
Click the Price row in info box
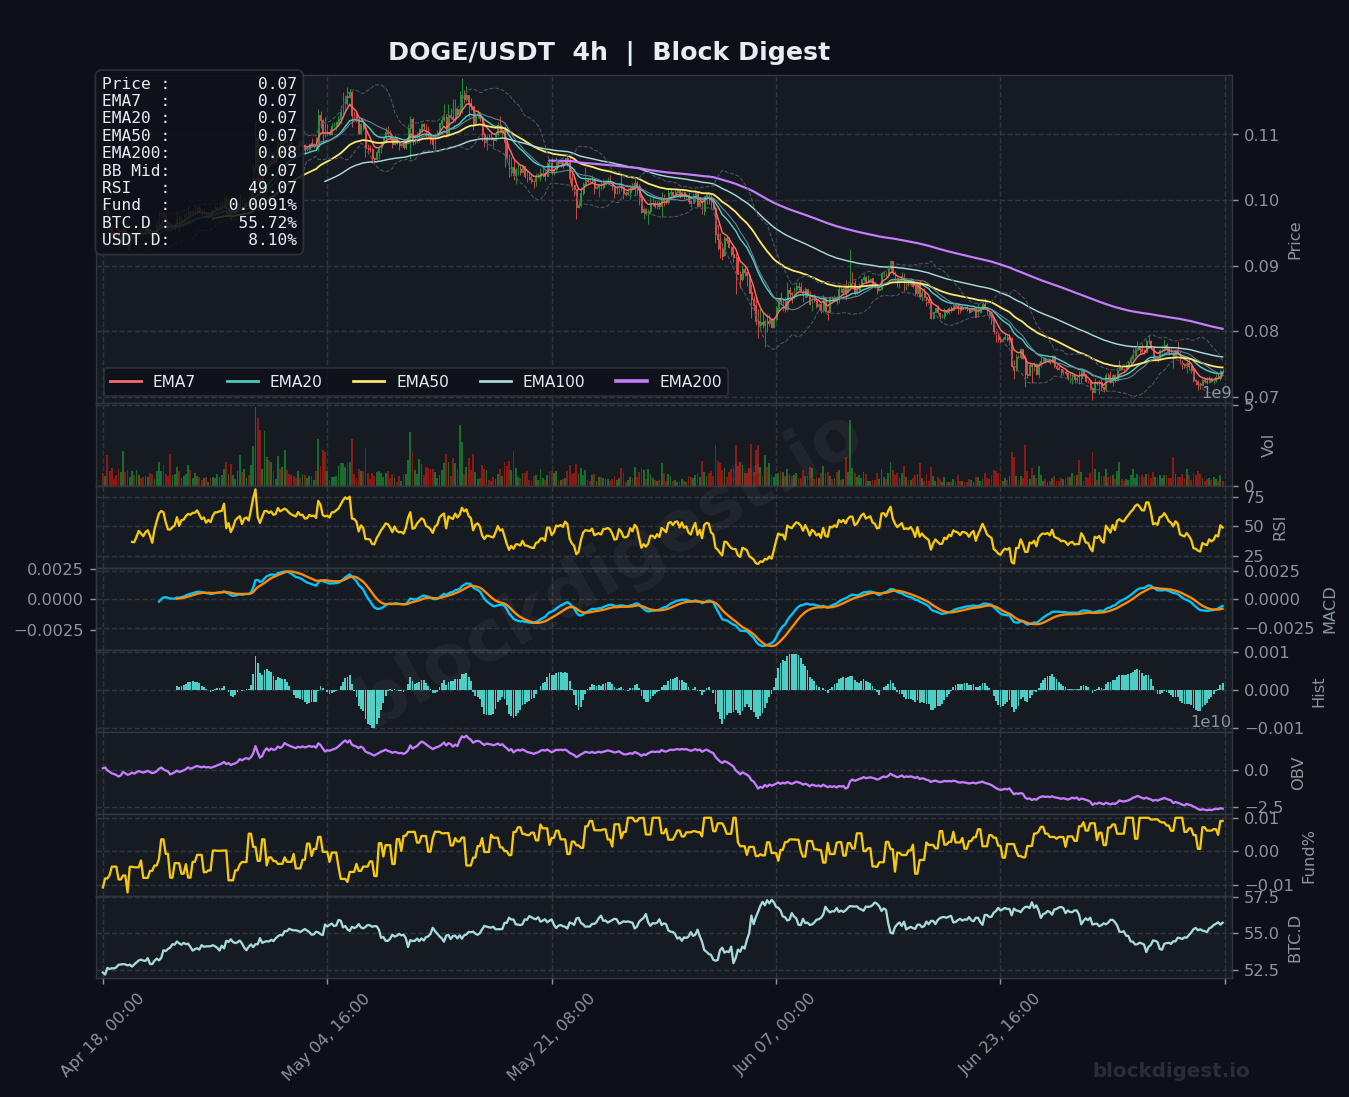click(199, 84)
